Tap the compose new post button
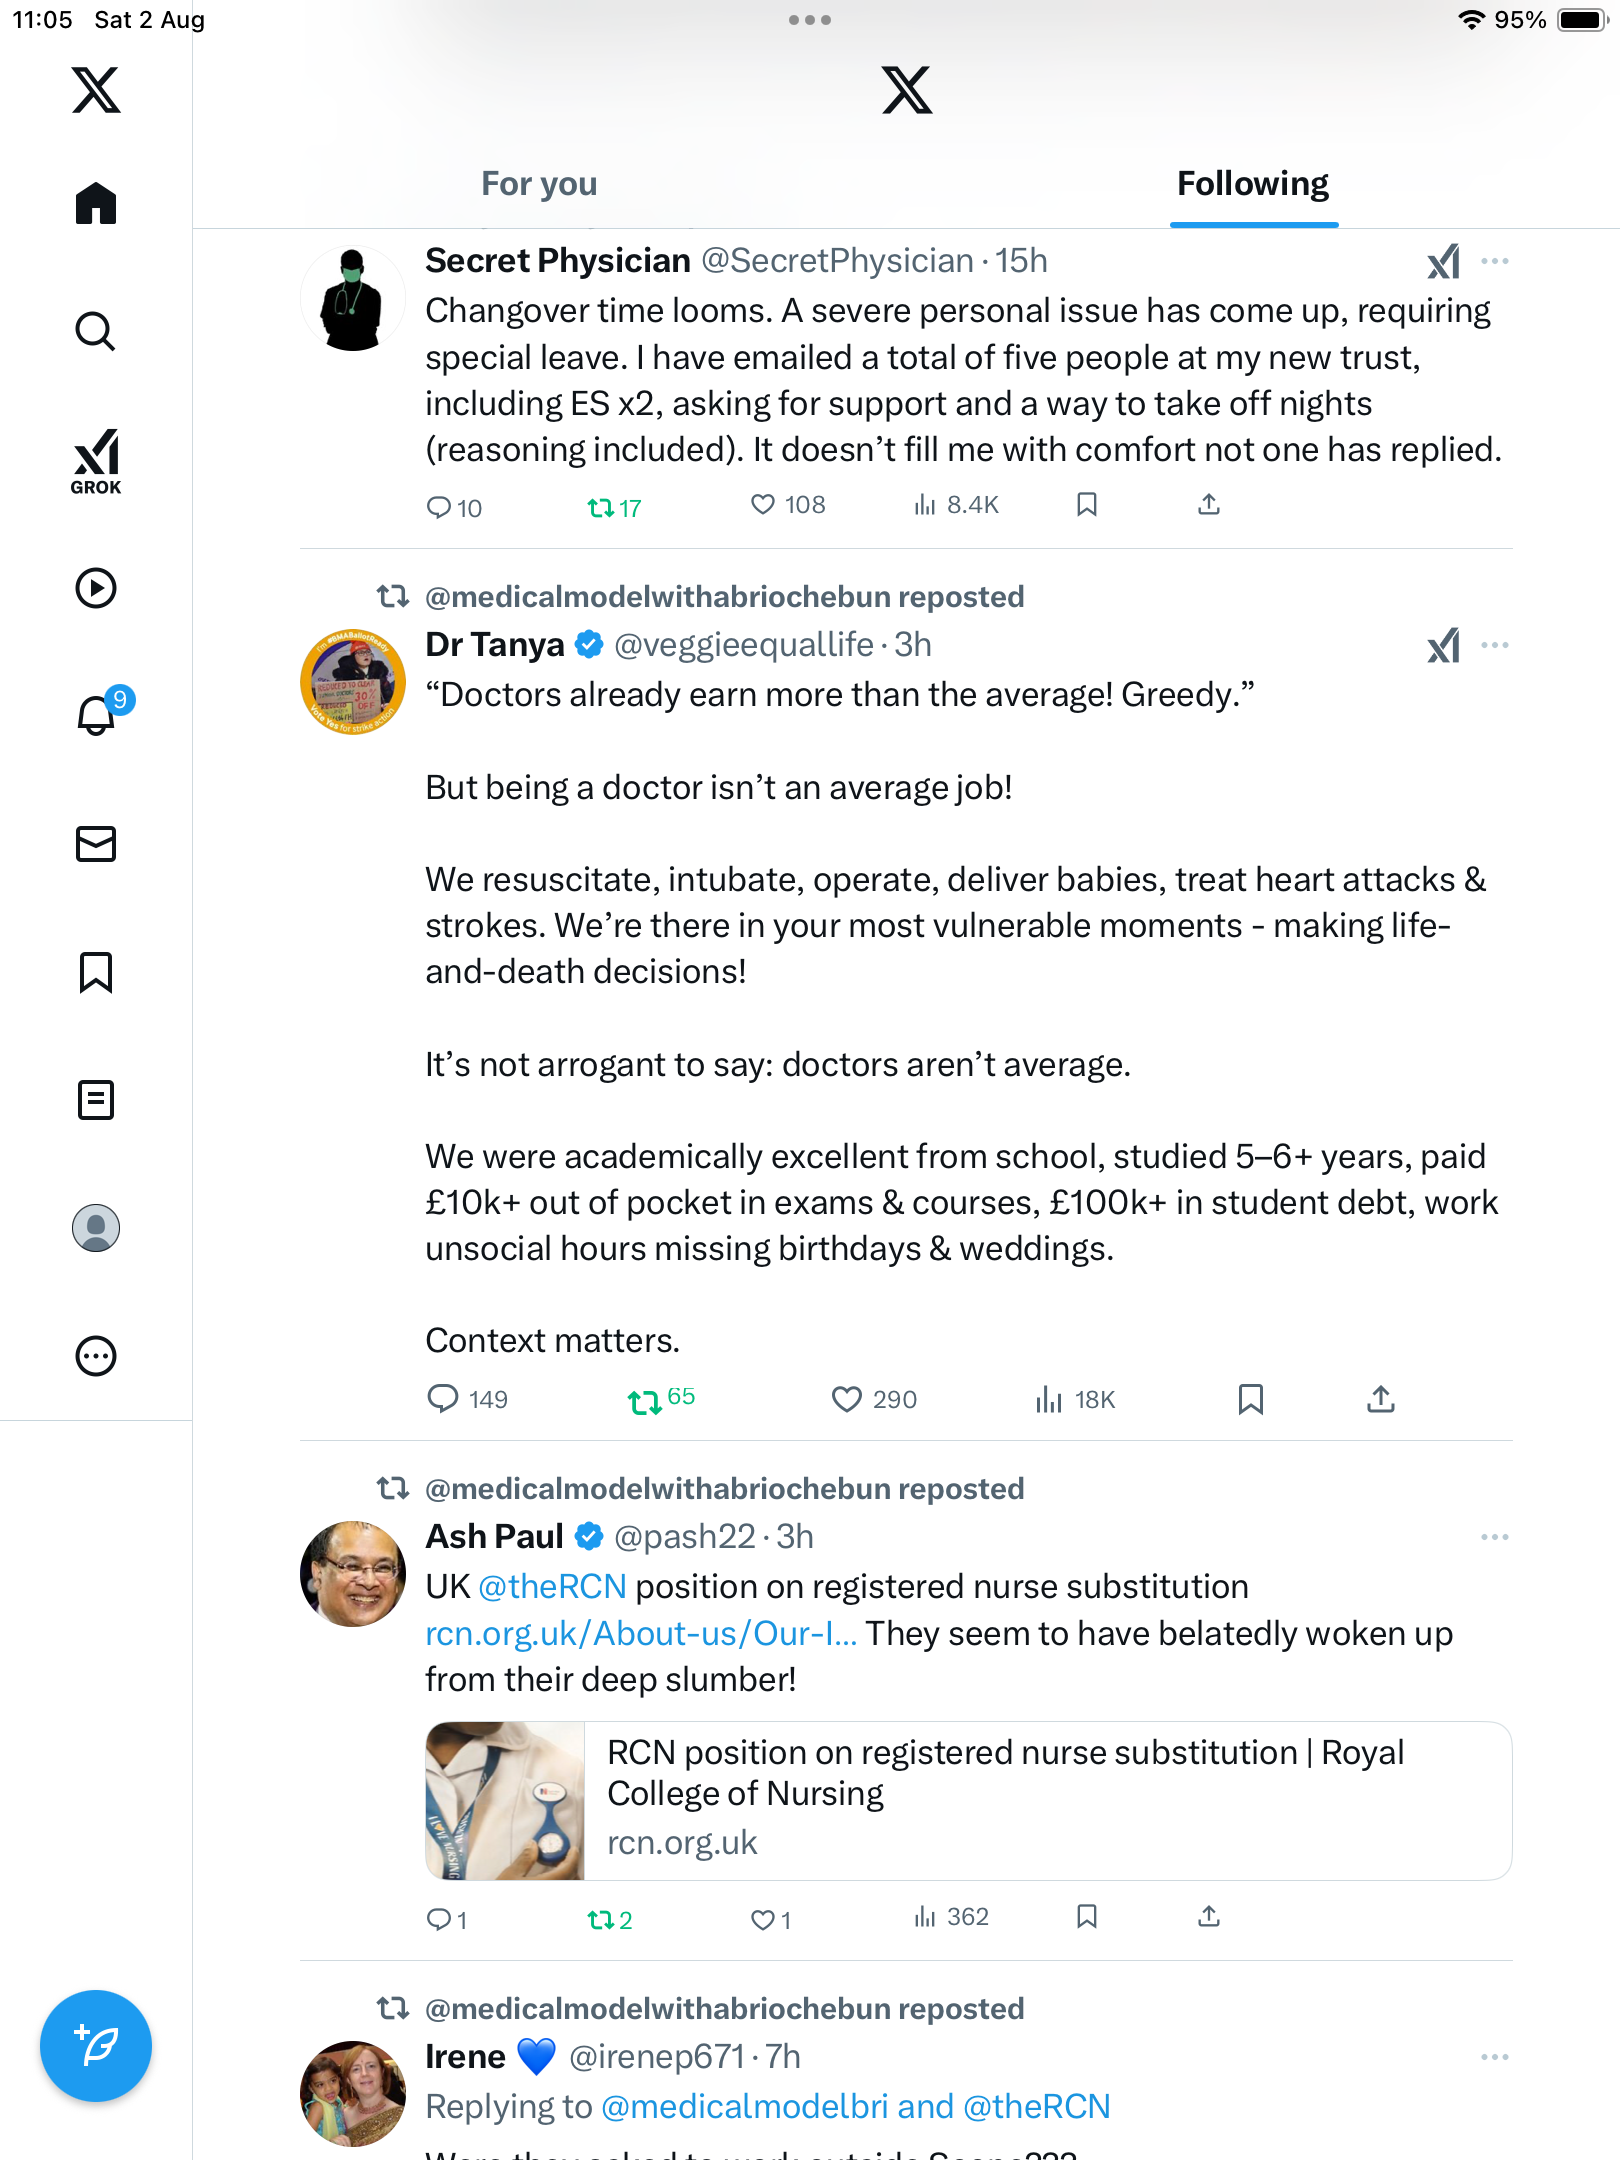The height and width of the screenshot is (2160, 1620). 96,2046
